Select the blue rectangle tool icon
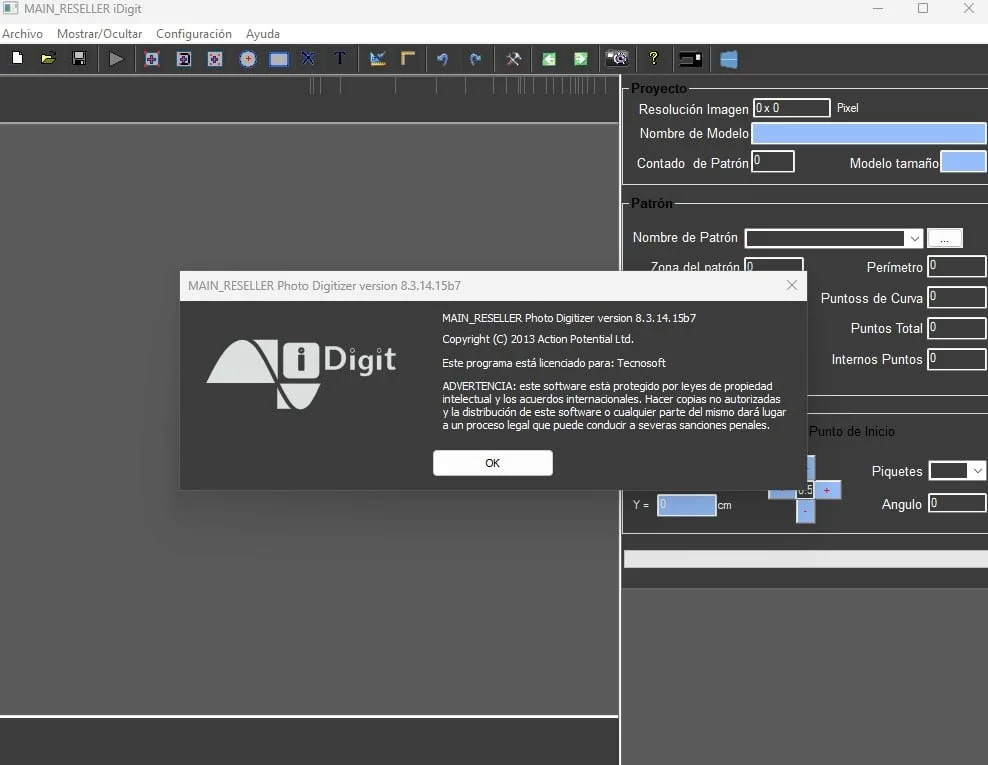This screenshot has width=988, height=765. point(279,59)
